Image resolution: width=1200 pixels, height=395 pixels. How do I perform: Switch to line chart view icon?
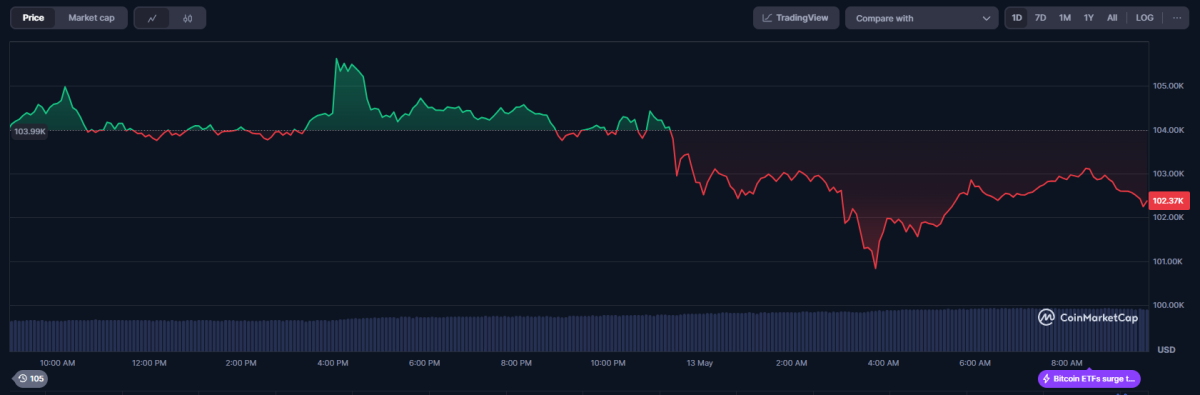152,18
